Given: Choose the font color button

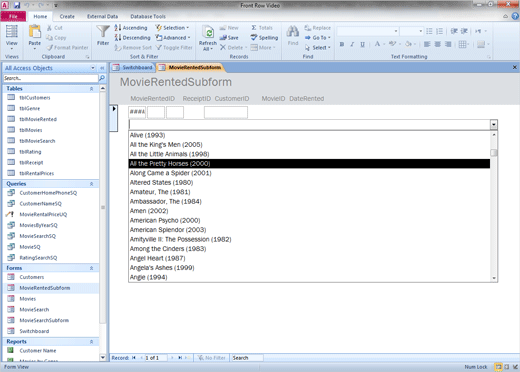Looking at the screenshot, I should (x=377, y=44).
